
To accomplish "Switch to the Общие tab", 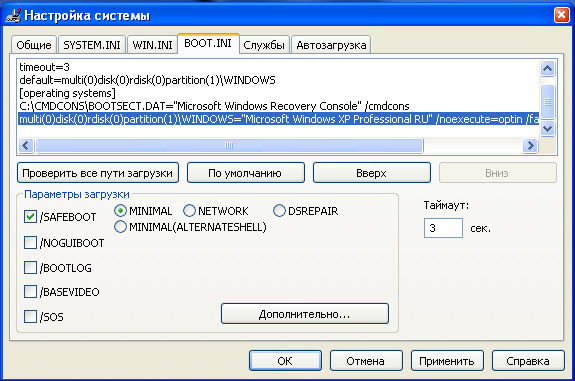I will tap(34, 45).
